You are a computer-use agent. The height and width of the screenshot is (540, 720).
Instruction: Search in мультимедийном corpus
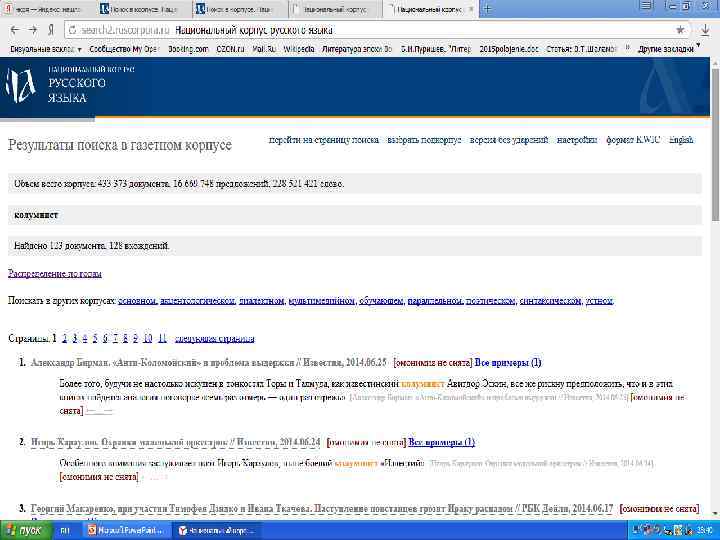pos(322,301)
